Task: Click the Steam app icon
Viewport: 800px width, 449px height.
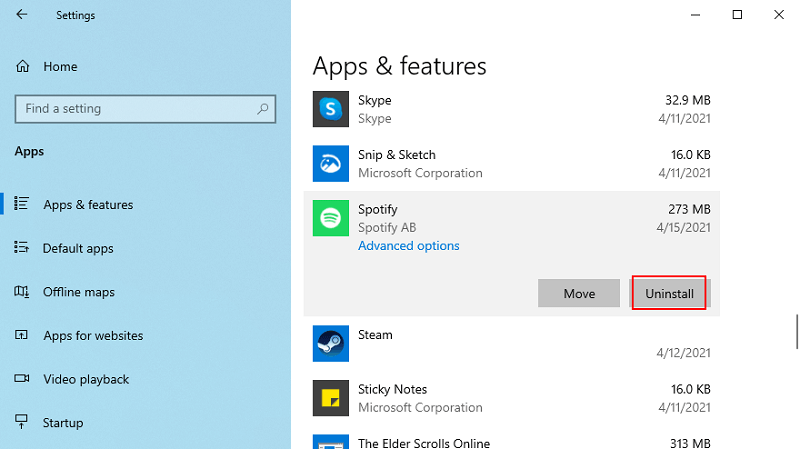Action: [330, 344]
